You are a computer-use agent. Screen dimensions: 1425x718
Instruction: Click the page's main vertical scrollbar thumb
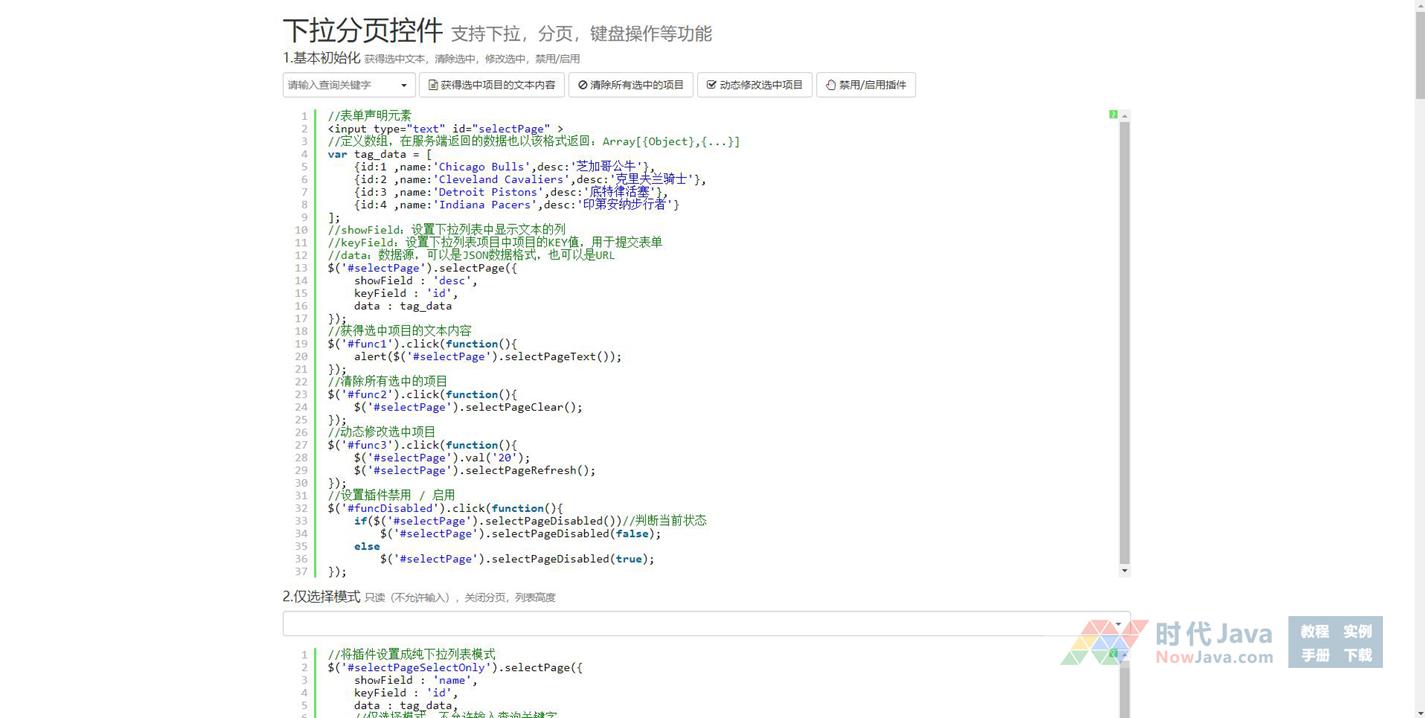1419,55
